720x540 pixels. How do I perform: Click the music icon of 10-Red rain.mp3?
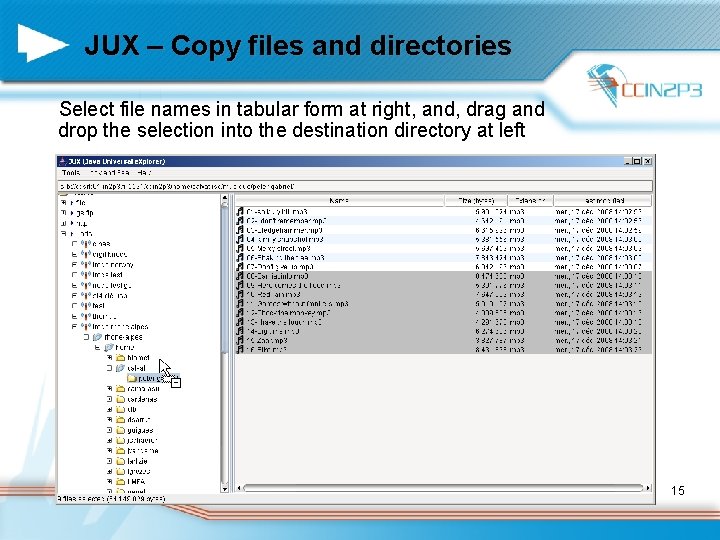click(240, 294)
